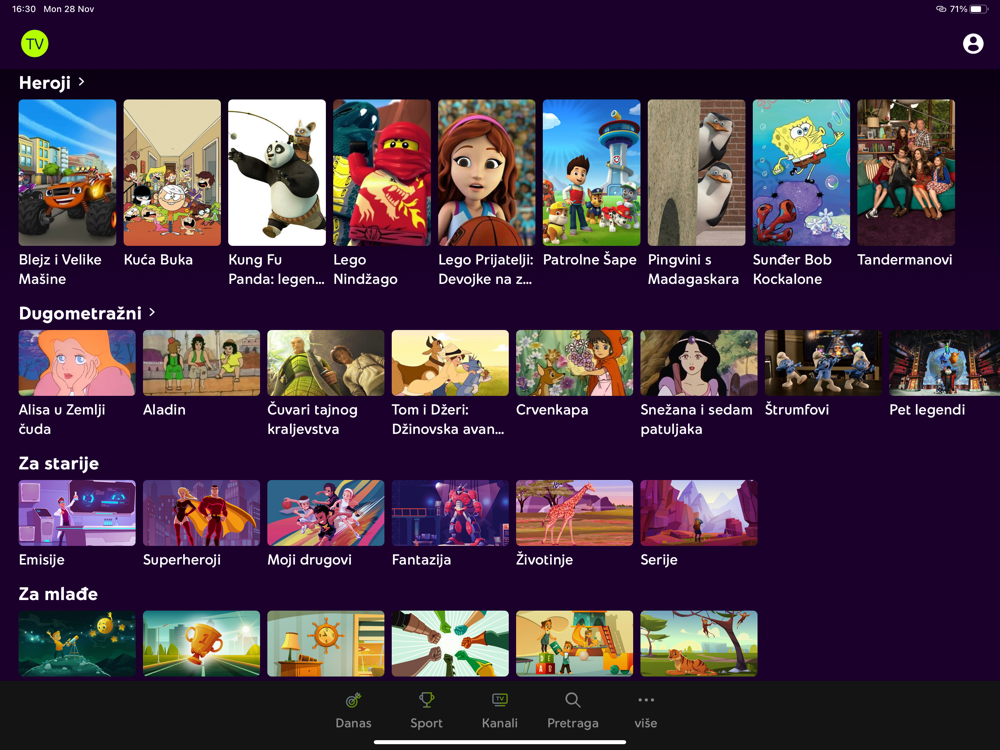Open Snežana i sedam patuljaka thumbnail
This screenshot has height=750, width=1000.
[x=699, y=363]
